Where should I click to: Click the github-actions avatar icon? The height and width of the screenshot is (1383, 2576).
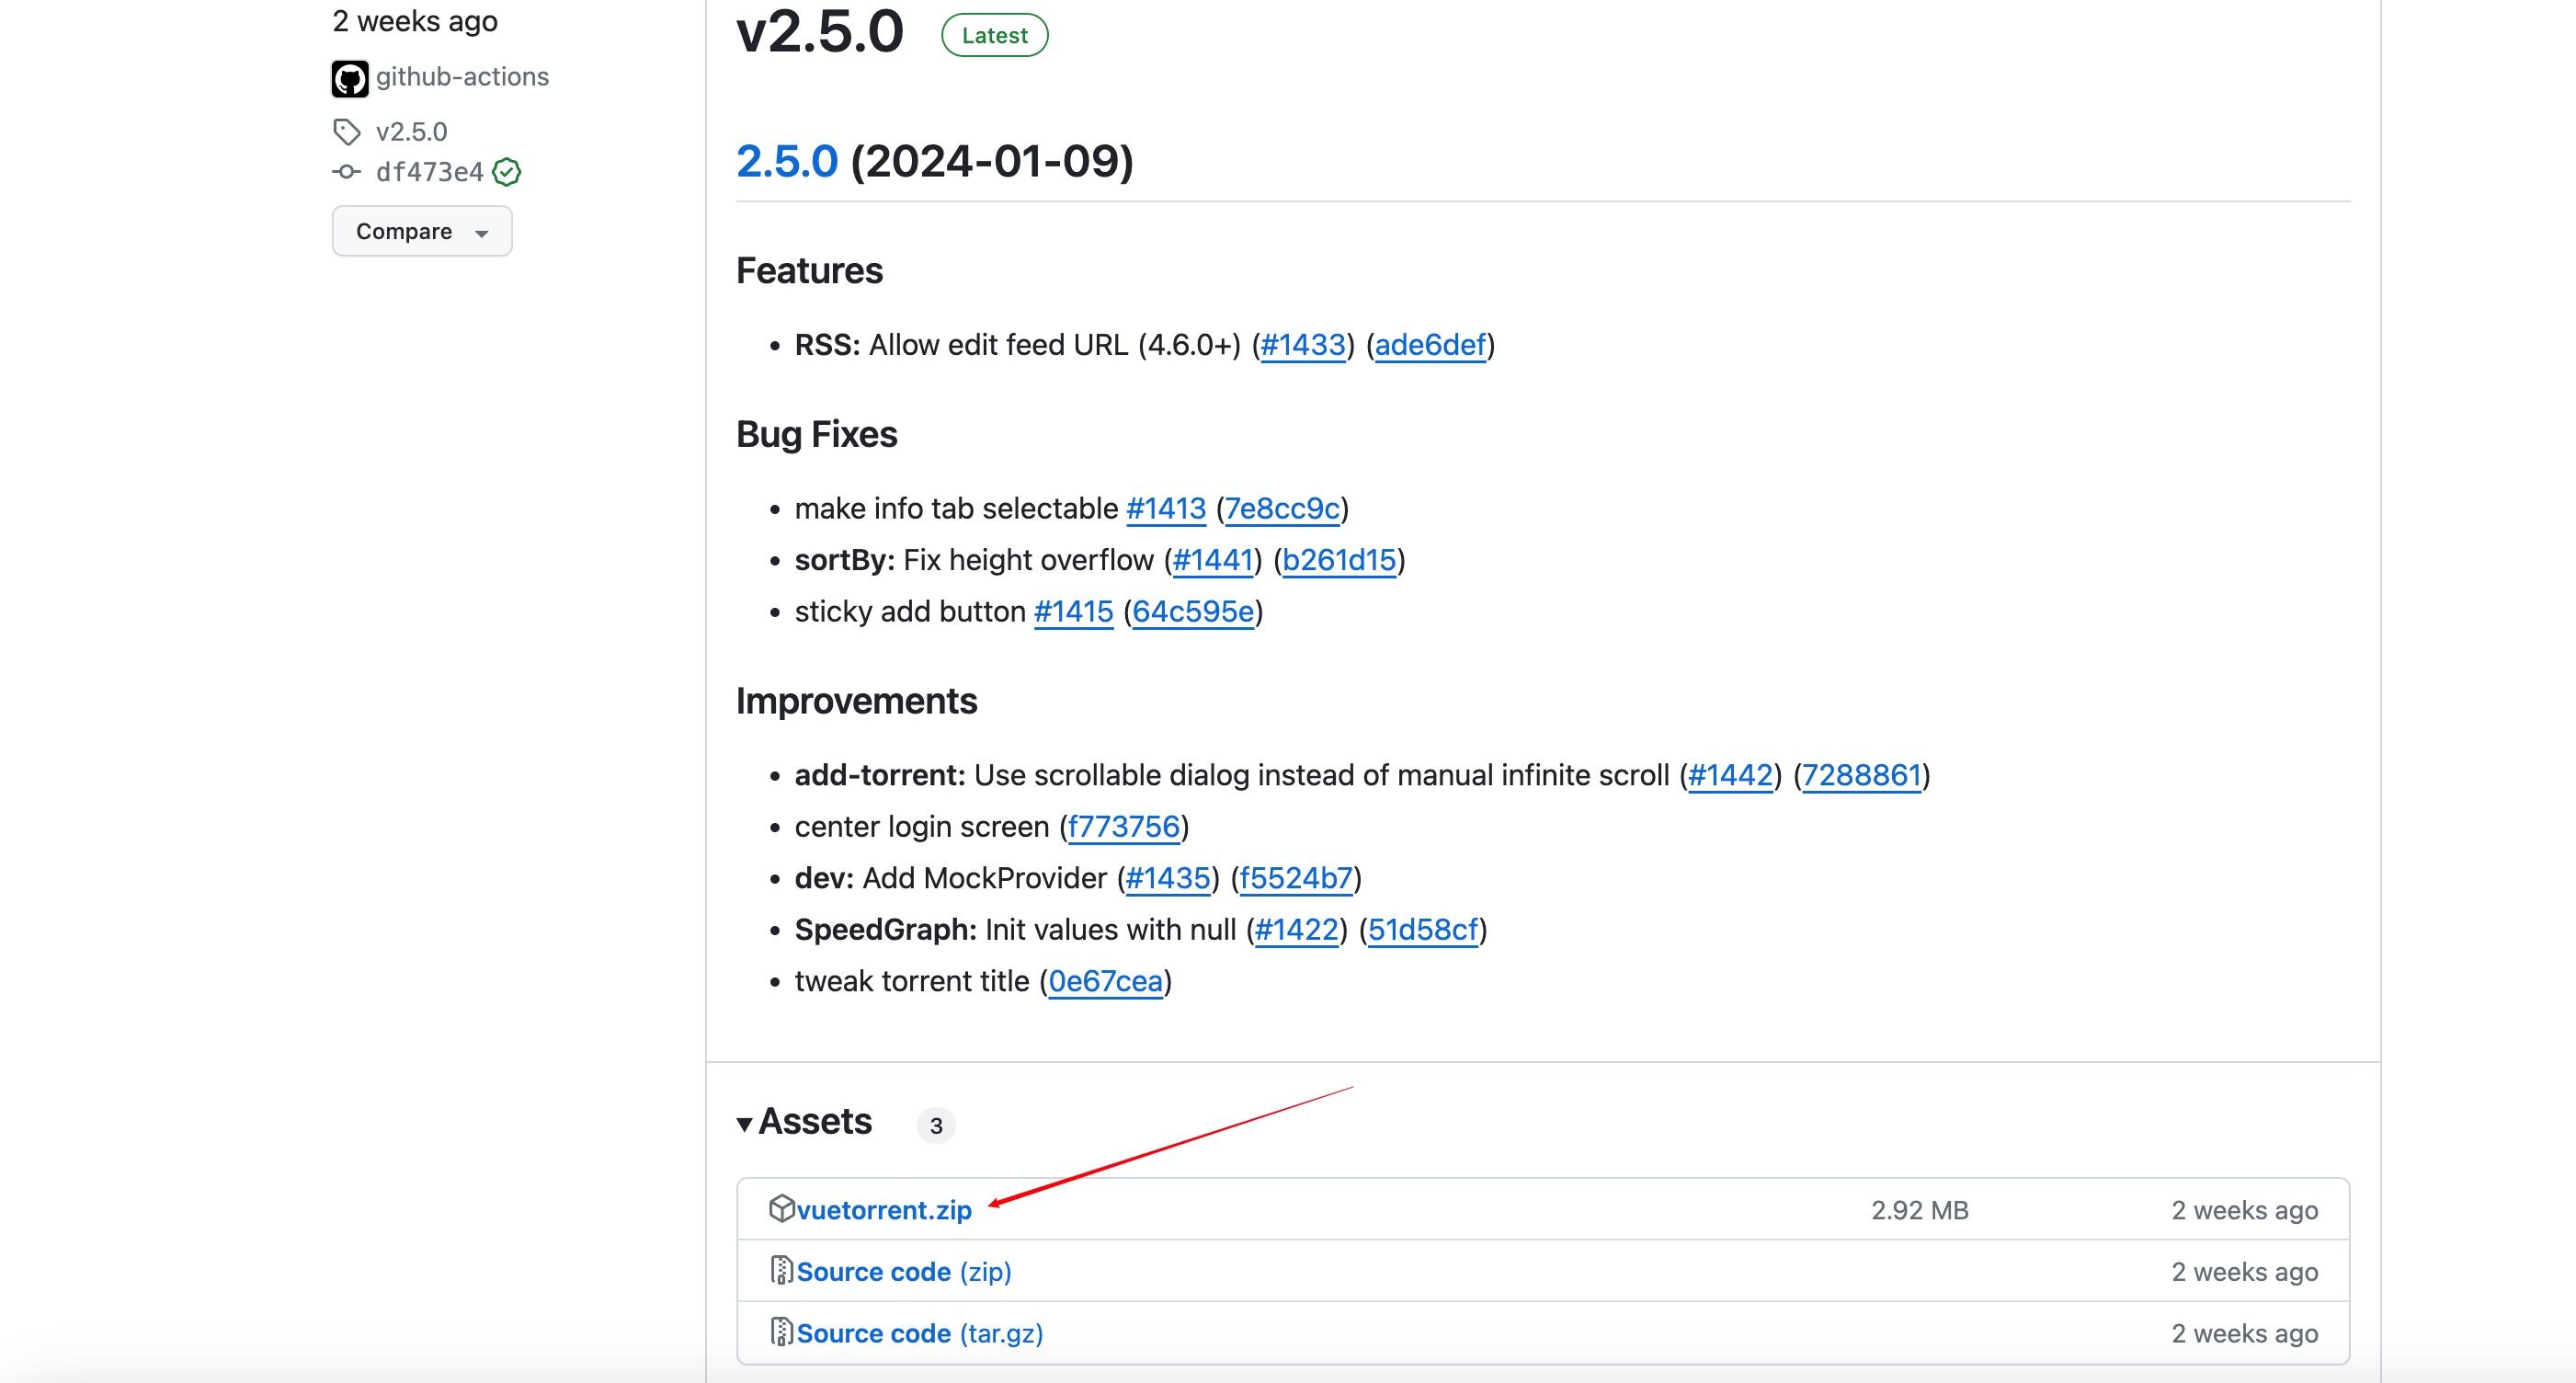(350, 78)
